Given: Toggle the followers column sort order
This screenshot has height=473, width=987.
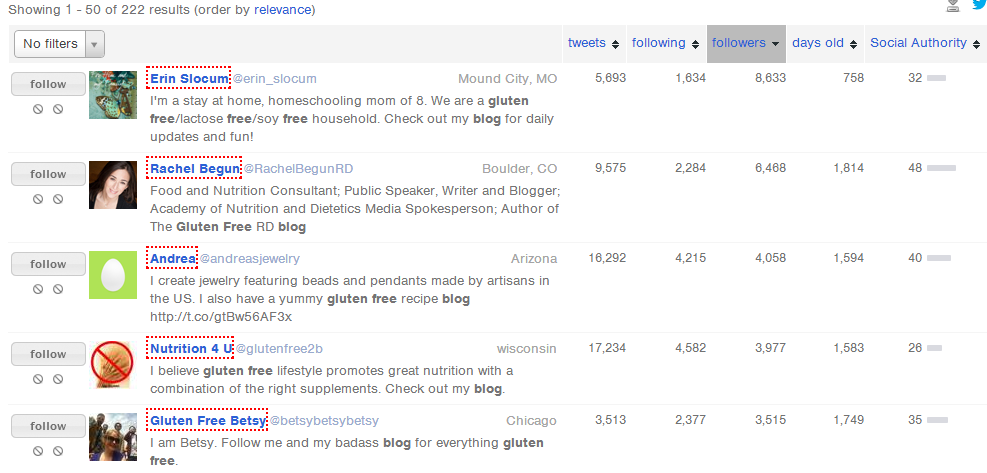Looking at the screenshot, I should coord(745,43).
